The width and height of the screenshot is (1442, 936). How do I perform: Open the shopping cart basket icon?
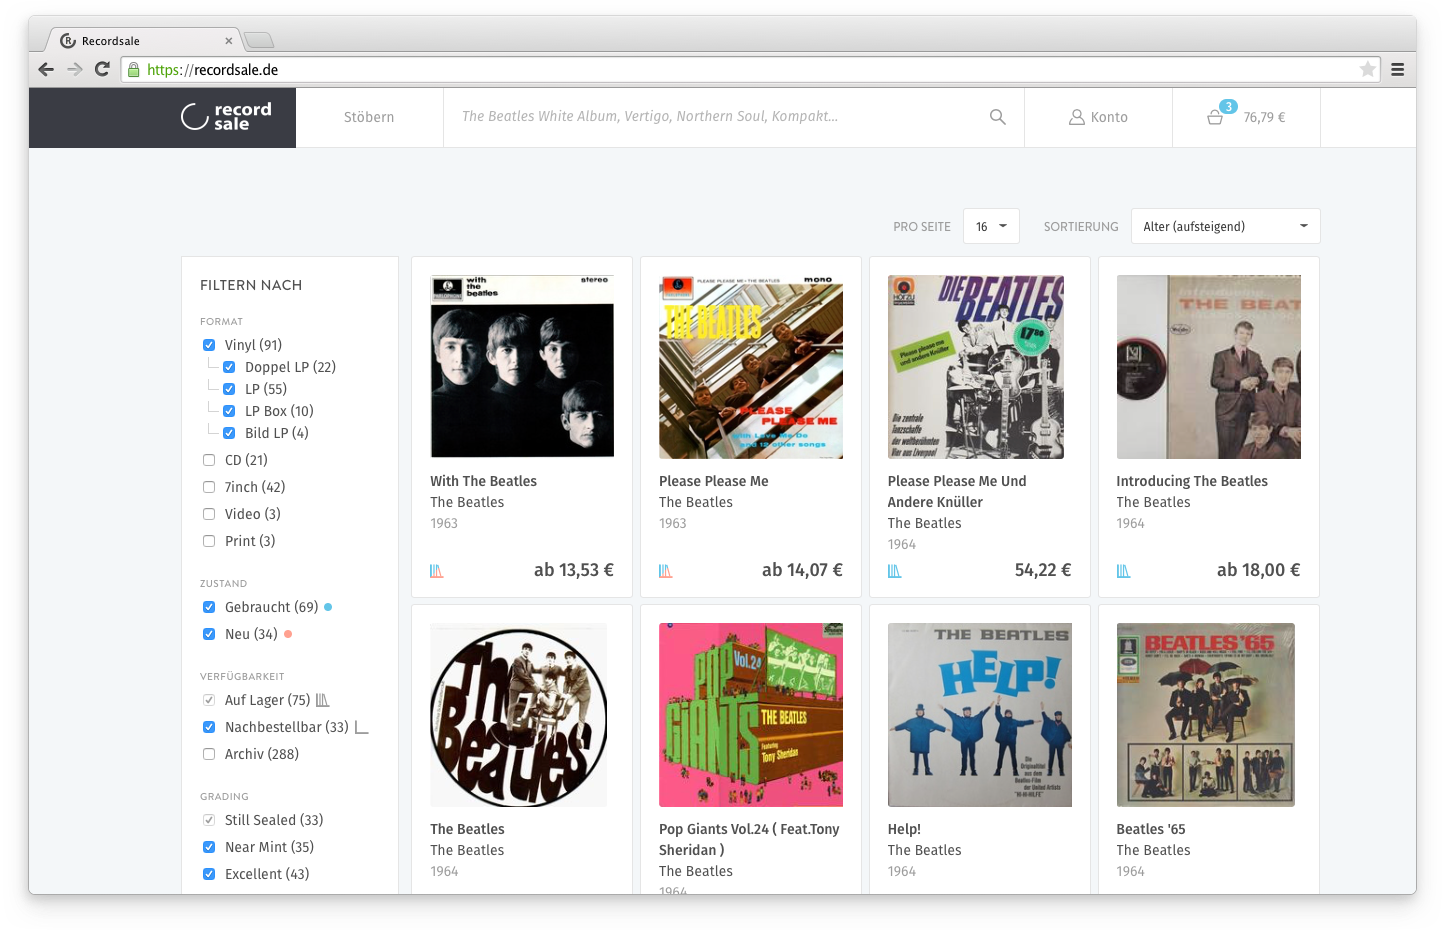click(1215, 117)
